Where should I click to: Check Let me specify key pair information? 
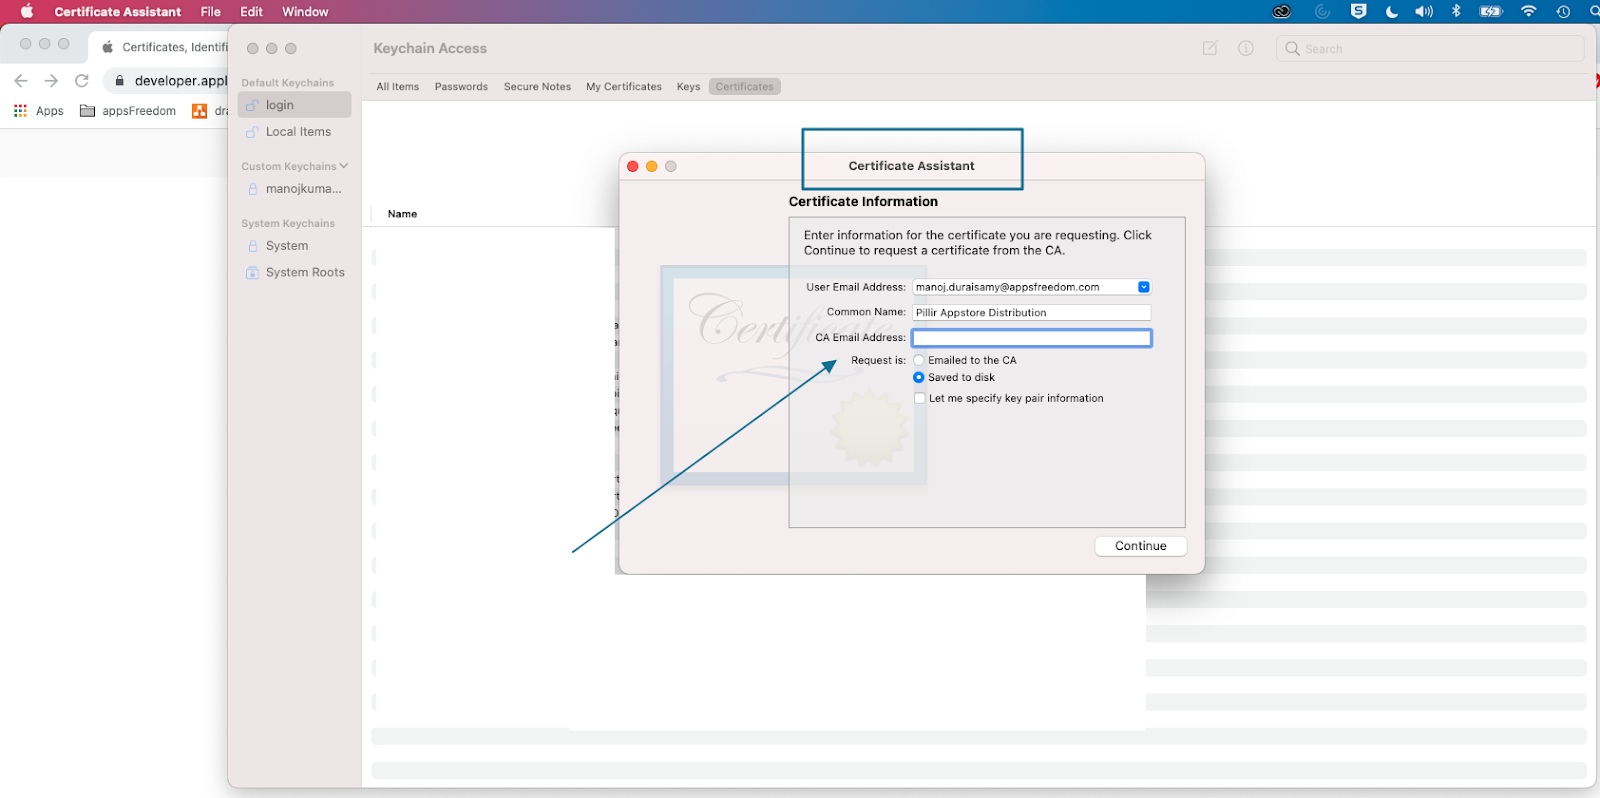click(920, 398)
